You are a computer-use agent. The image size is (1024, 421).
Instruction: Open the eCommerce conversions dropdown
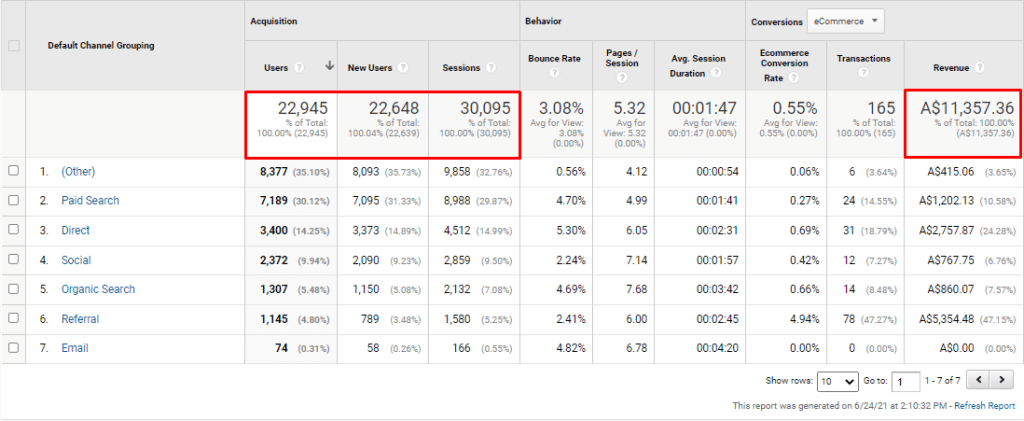(846, 22)
